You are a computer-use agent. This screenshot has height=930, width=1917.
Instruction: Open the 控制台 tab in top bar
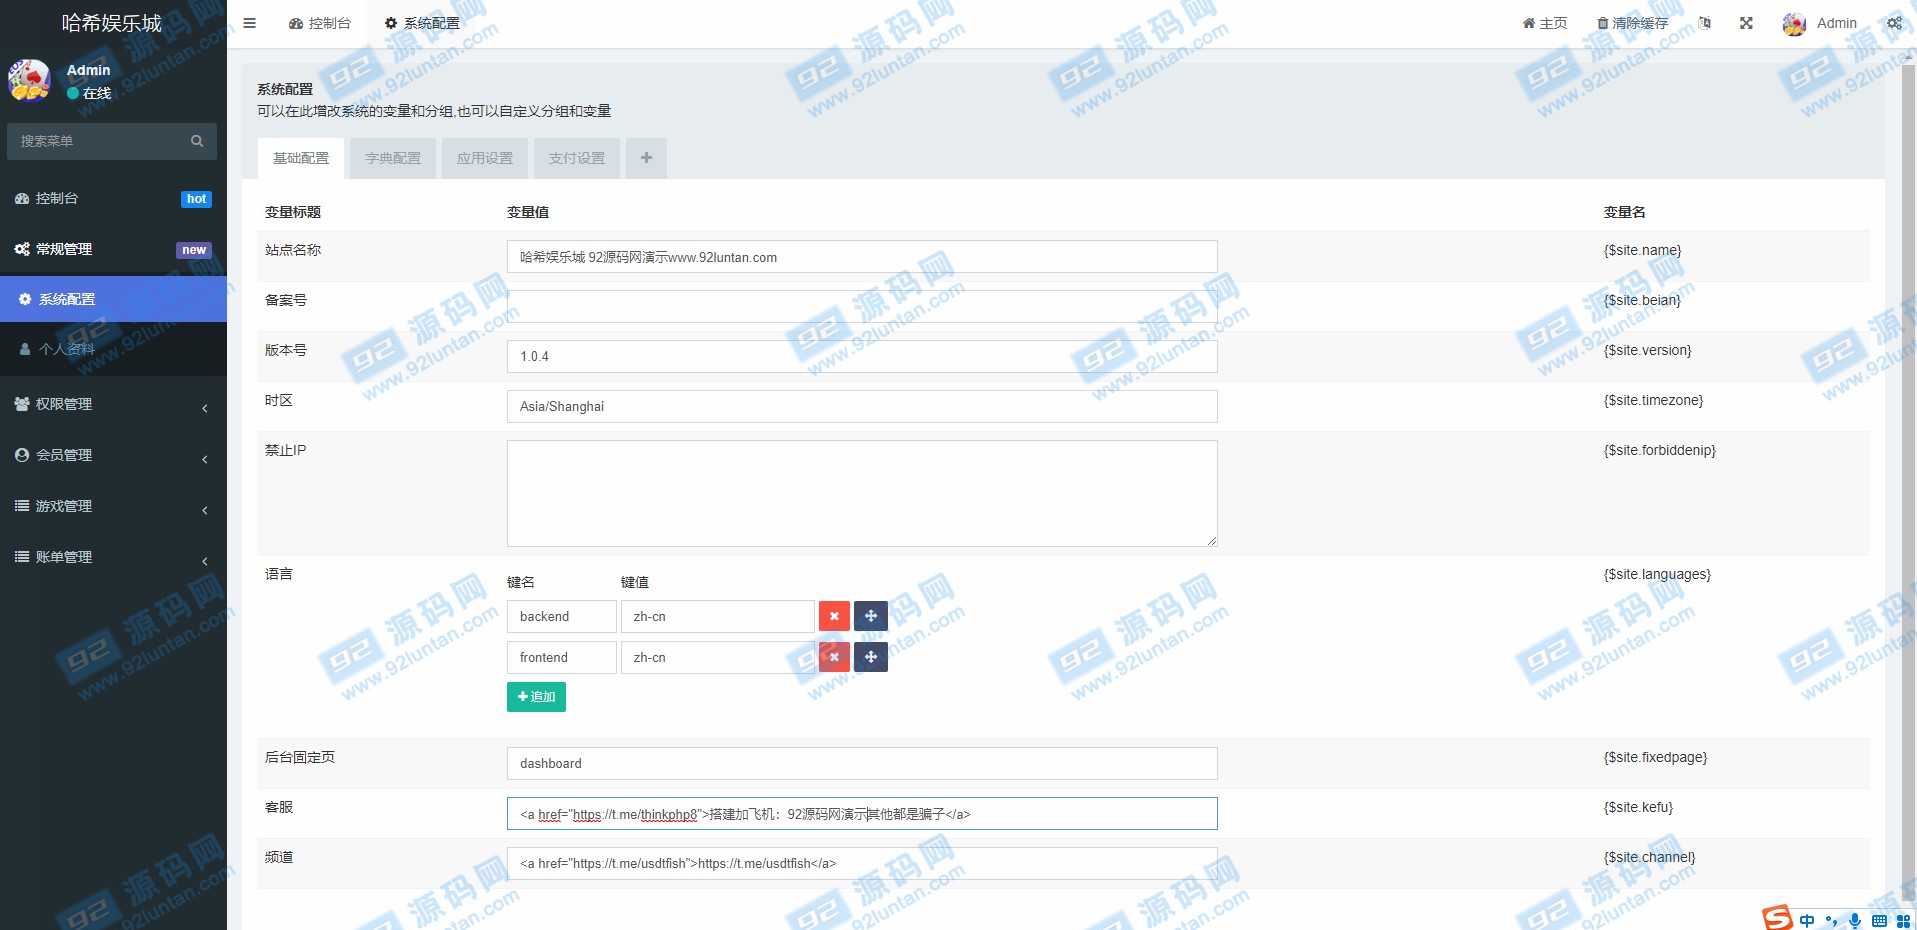click(x=320, y=23)
